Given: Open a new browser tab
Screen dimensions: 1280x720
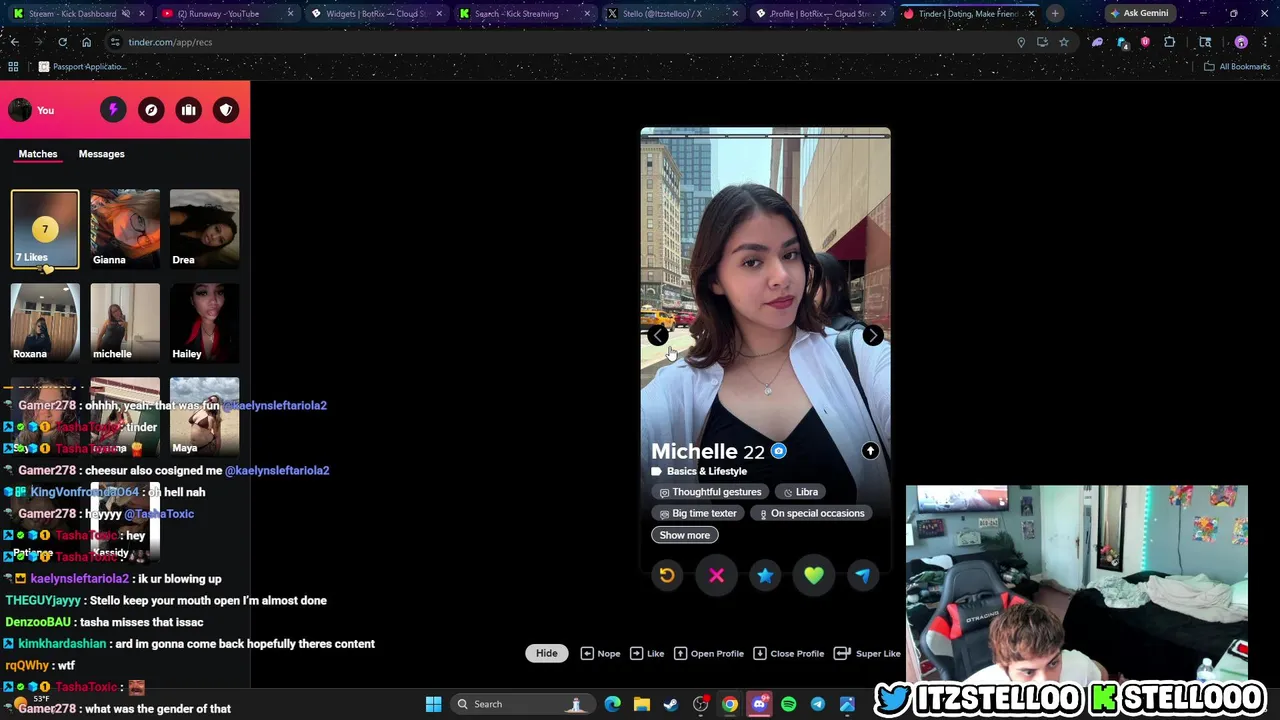Looking at the screenshot, I should pyautogui.click(x=1055, y=13).
